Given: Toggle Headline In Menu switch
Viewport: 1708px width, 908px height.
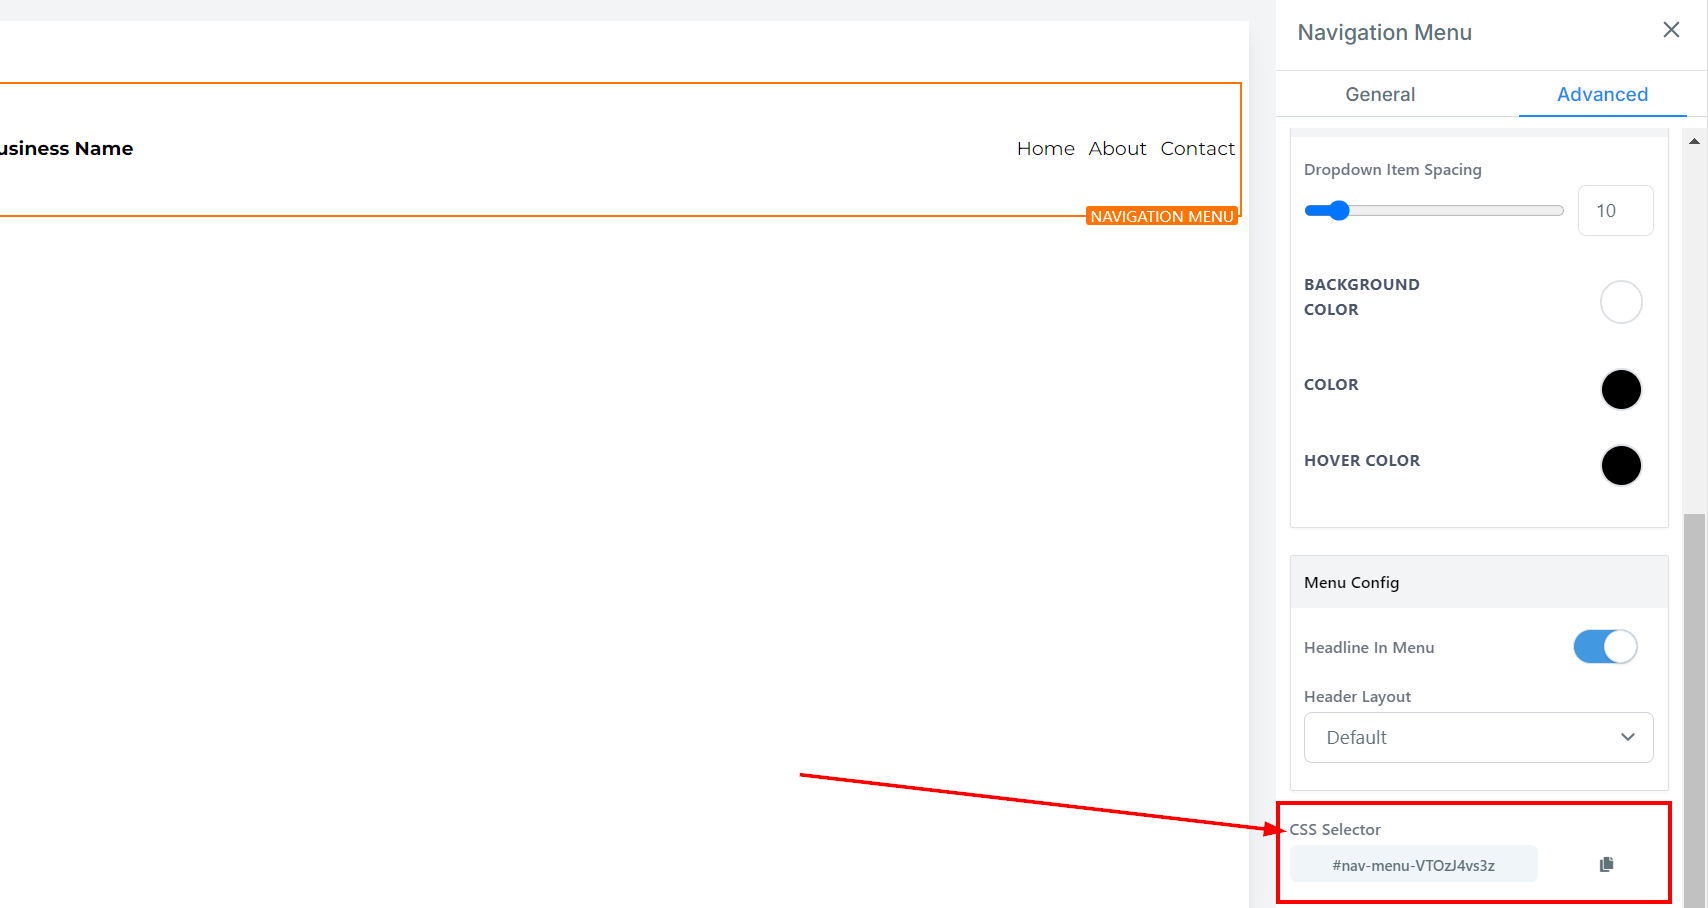Looking at the screenshot, I should [1605, 647].
